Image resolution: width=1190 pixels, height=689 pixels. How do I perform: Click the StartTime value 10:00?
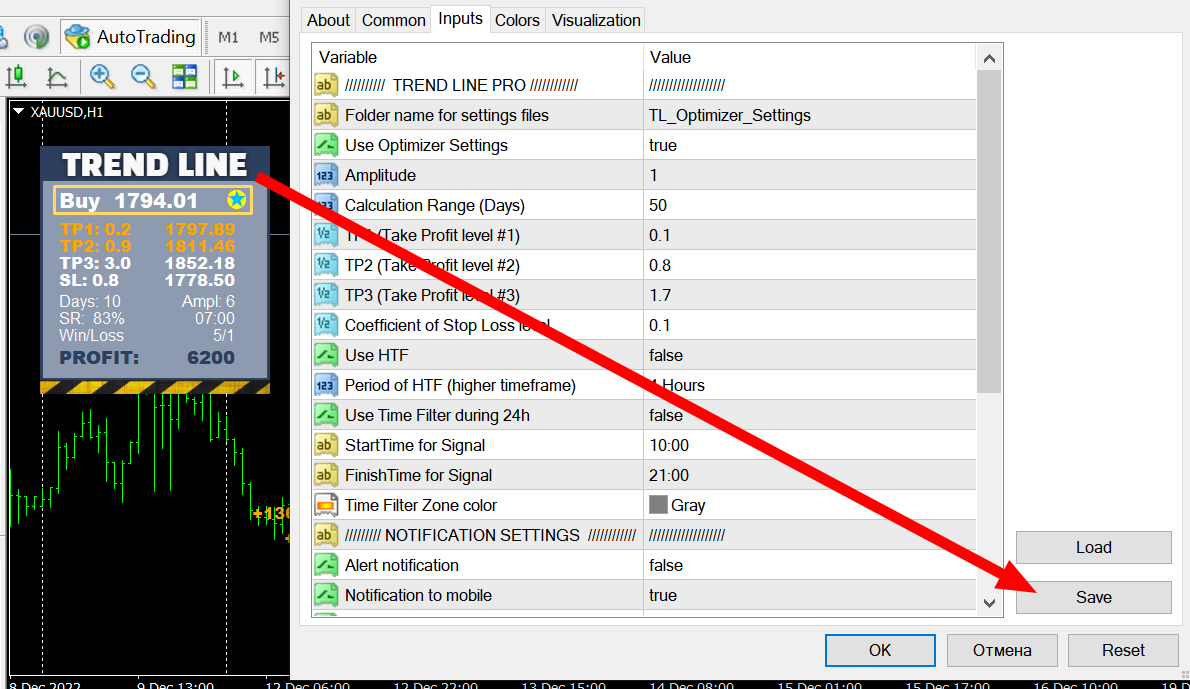click(809, 445)
